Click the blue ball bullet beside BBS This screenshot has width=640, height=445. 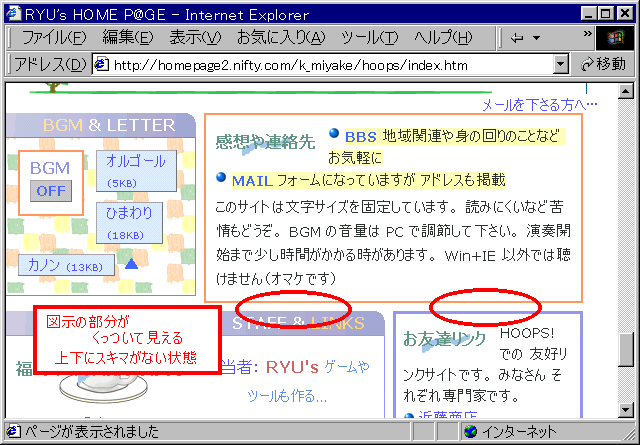334,133
